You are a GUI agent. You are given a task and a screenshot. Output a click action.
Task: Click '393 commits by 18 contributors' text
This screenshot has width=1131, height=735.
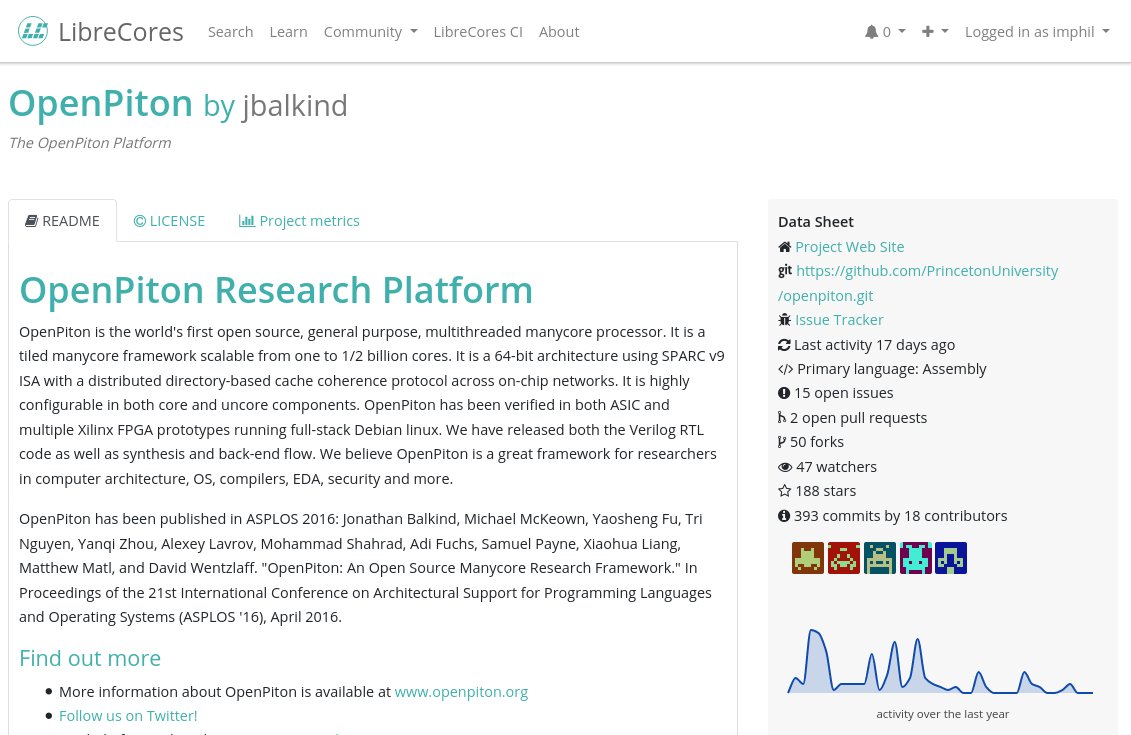(901, 516)
